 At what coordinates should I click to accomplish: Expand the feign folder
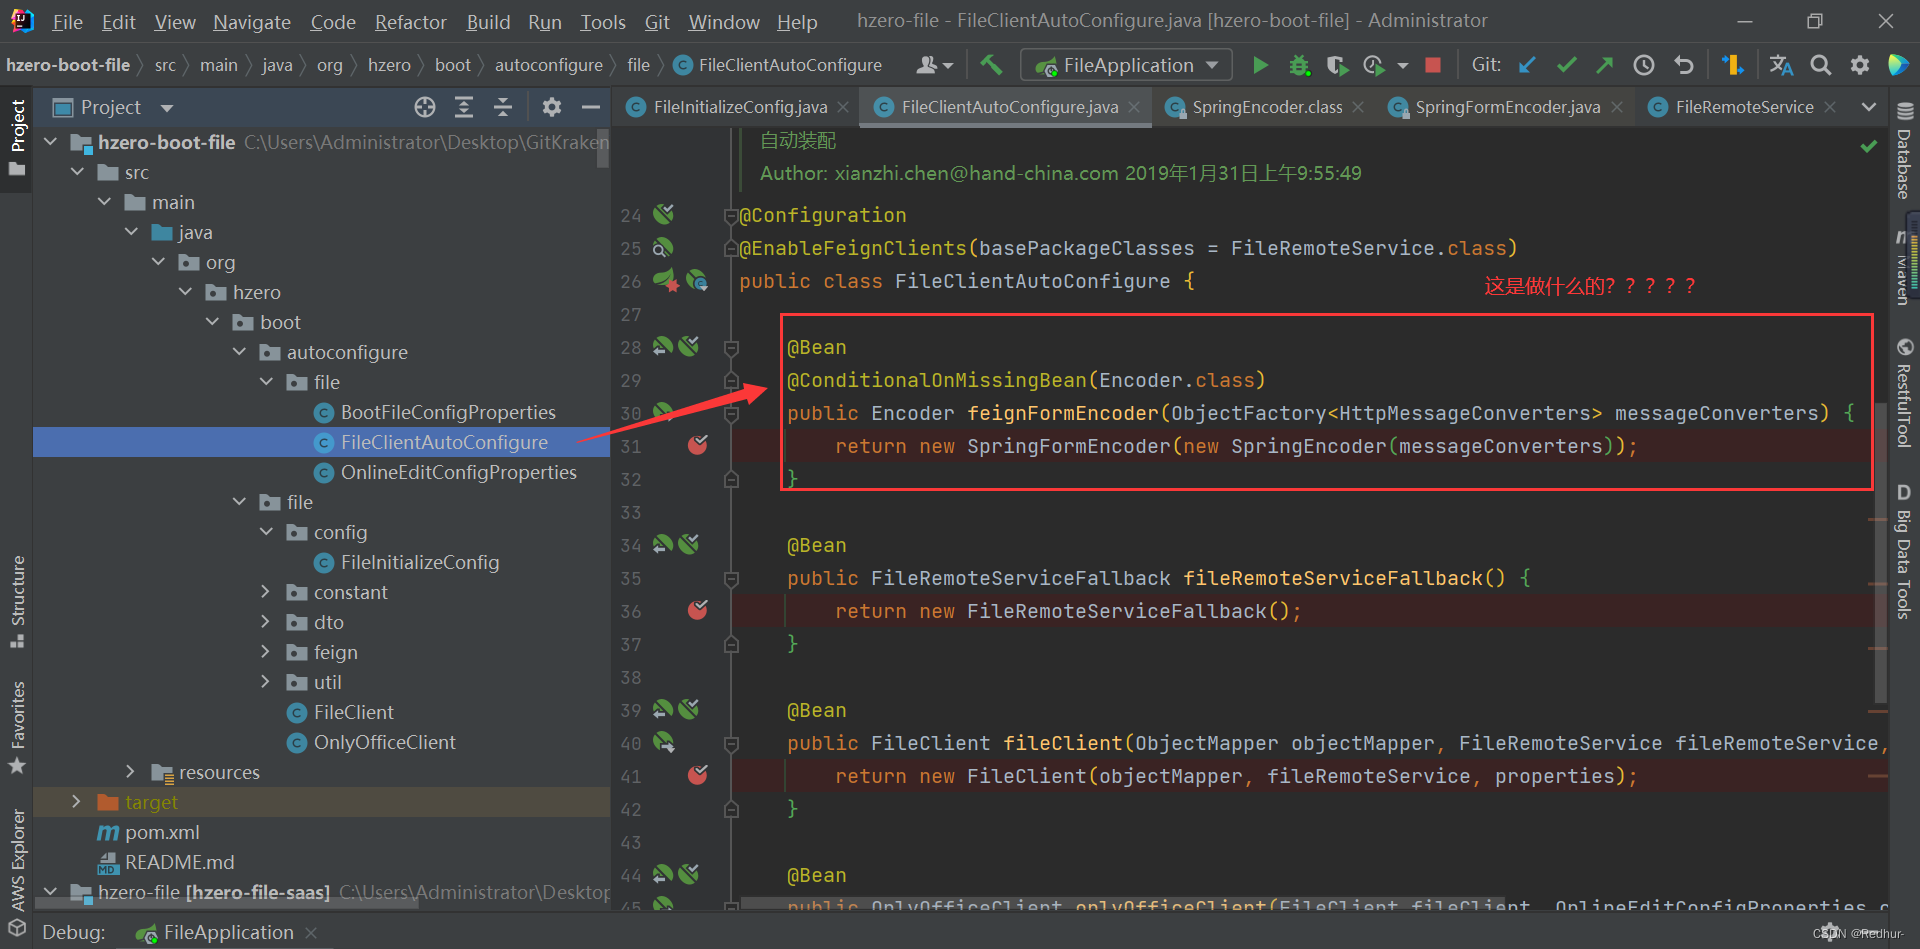(265, 652)
